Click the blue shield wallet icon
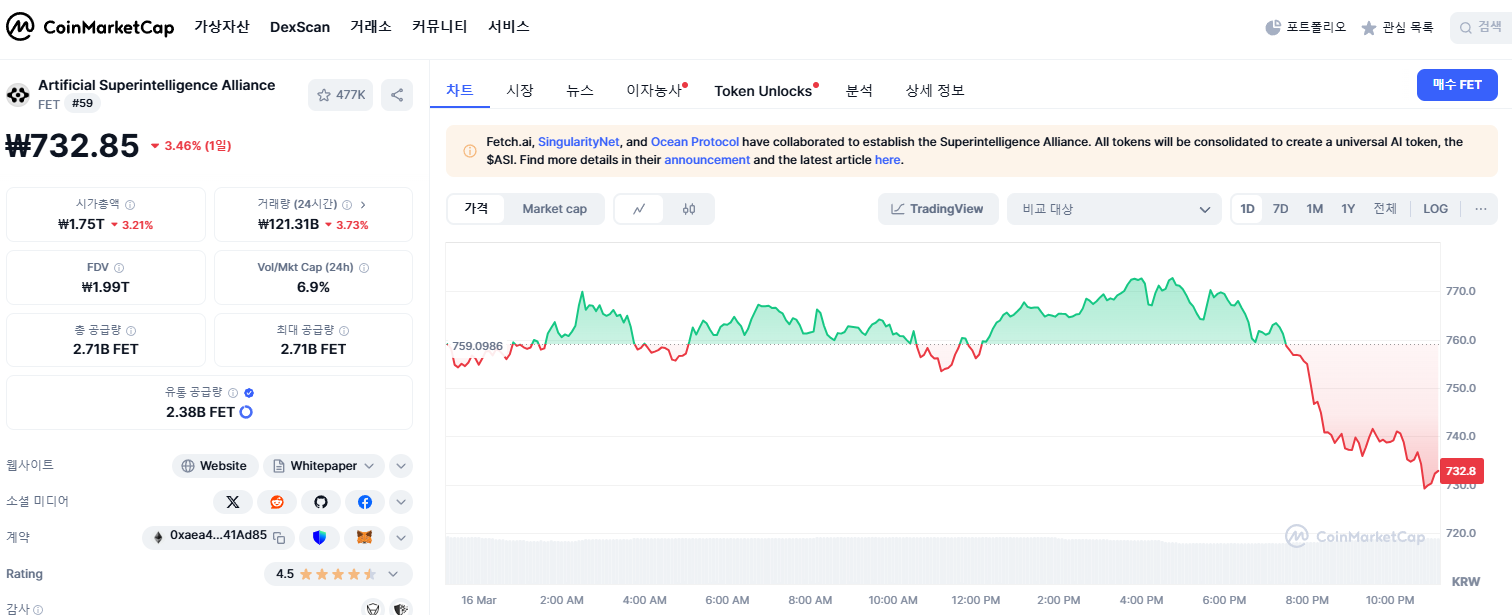Image resolution: width=1512 pixels, height=615 pixels. point(320,538)
